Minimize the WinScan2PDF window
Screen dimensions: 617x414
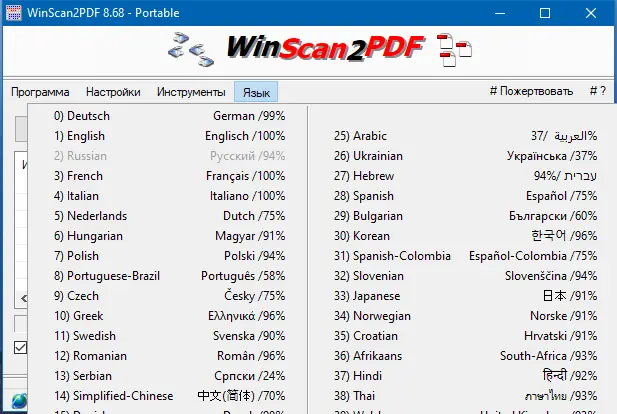(x=500, y=13)
